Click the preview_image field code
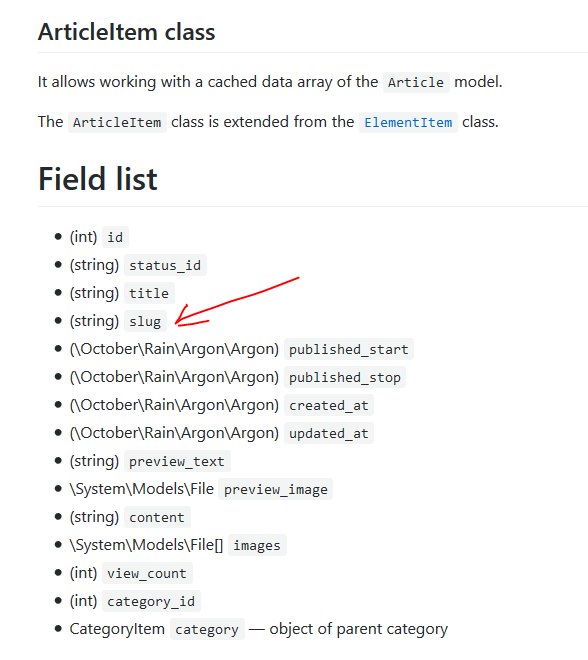The image size is (588, 660). [275, 490]
